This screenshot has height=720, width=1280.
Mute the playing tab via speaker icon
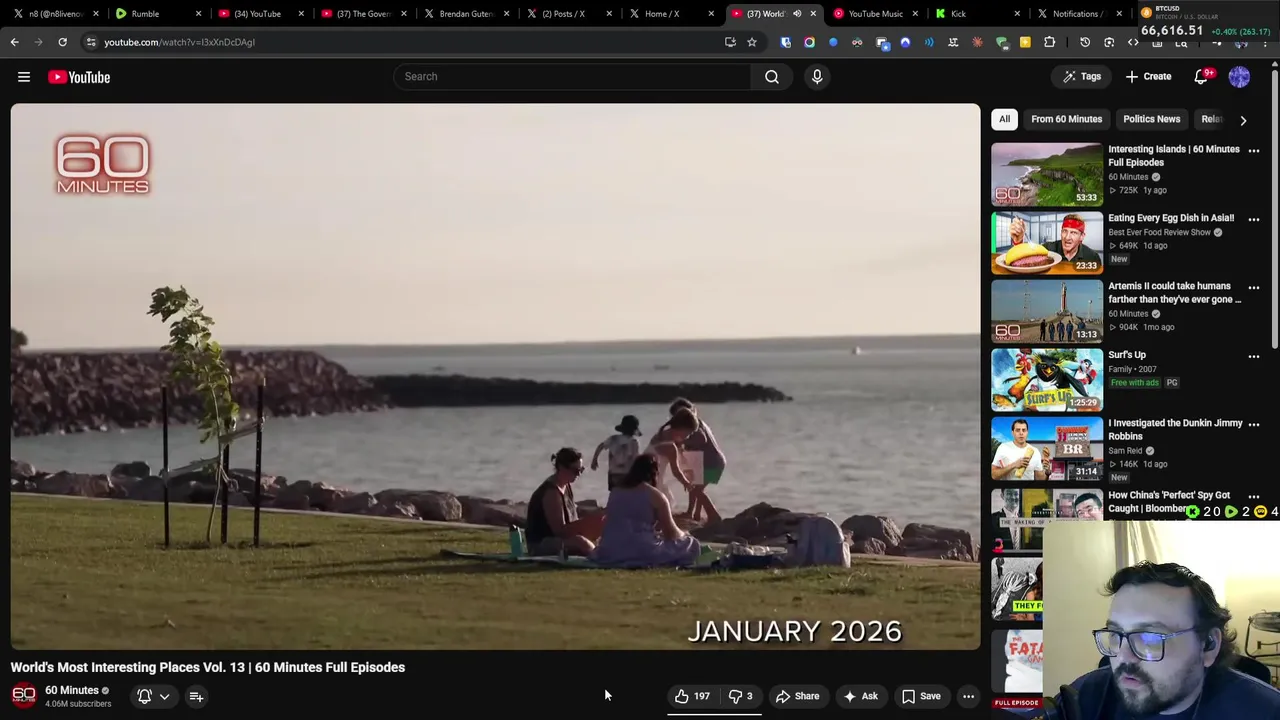(x=797, y=14)
